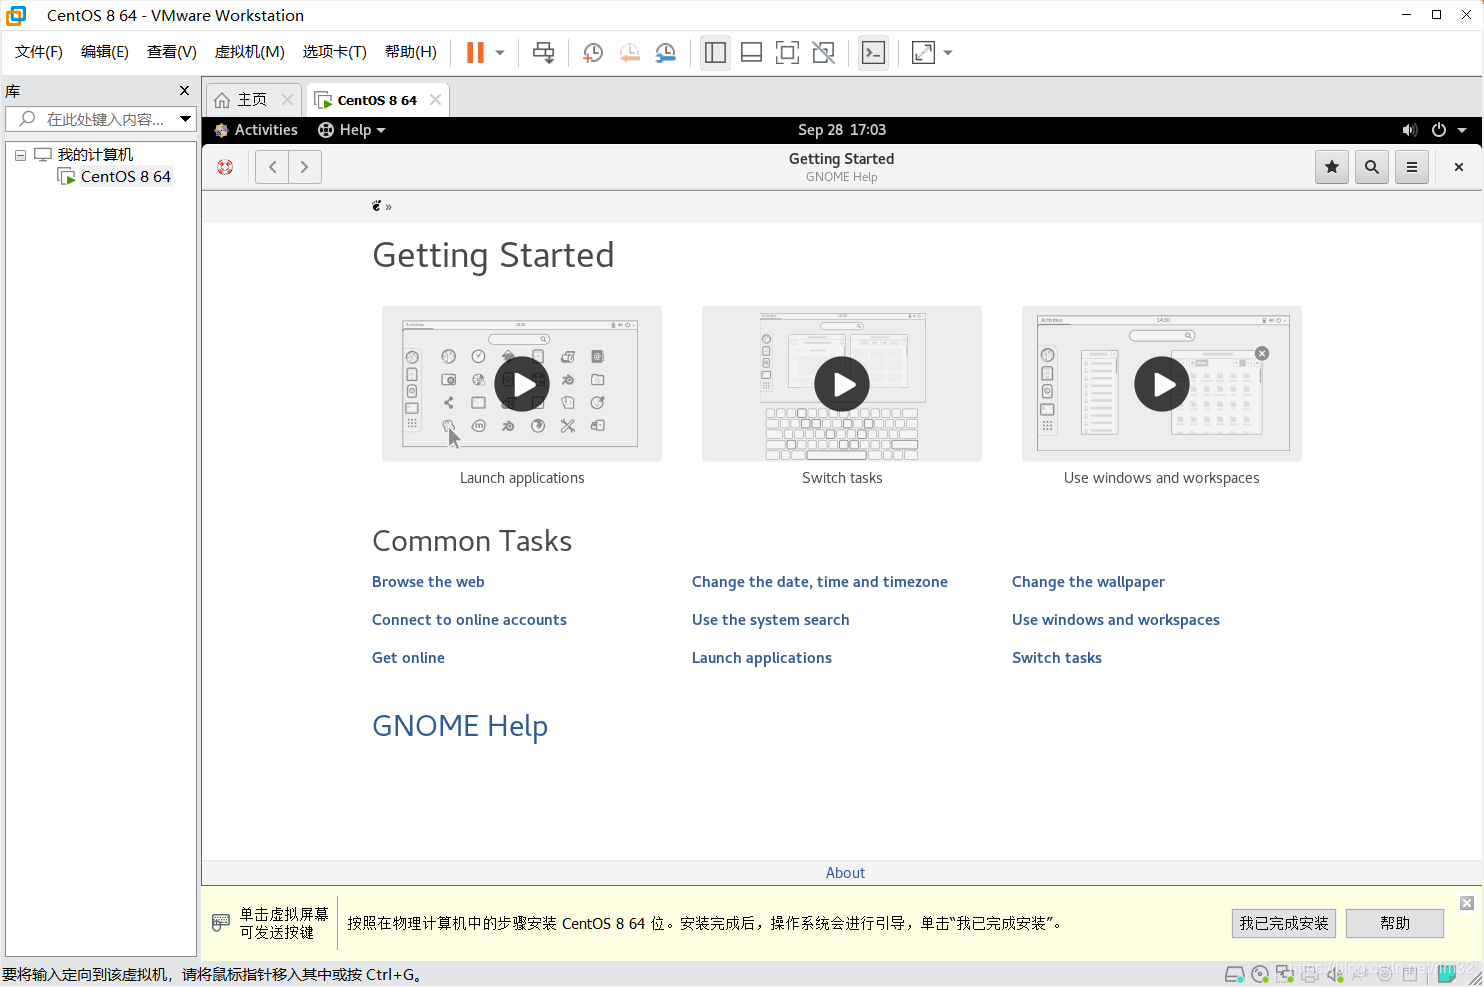Image resolution: width=1484 pixels, height=987 pixels.
Task: Play the Switch tasks video
Action: tap(842, 384)
